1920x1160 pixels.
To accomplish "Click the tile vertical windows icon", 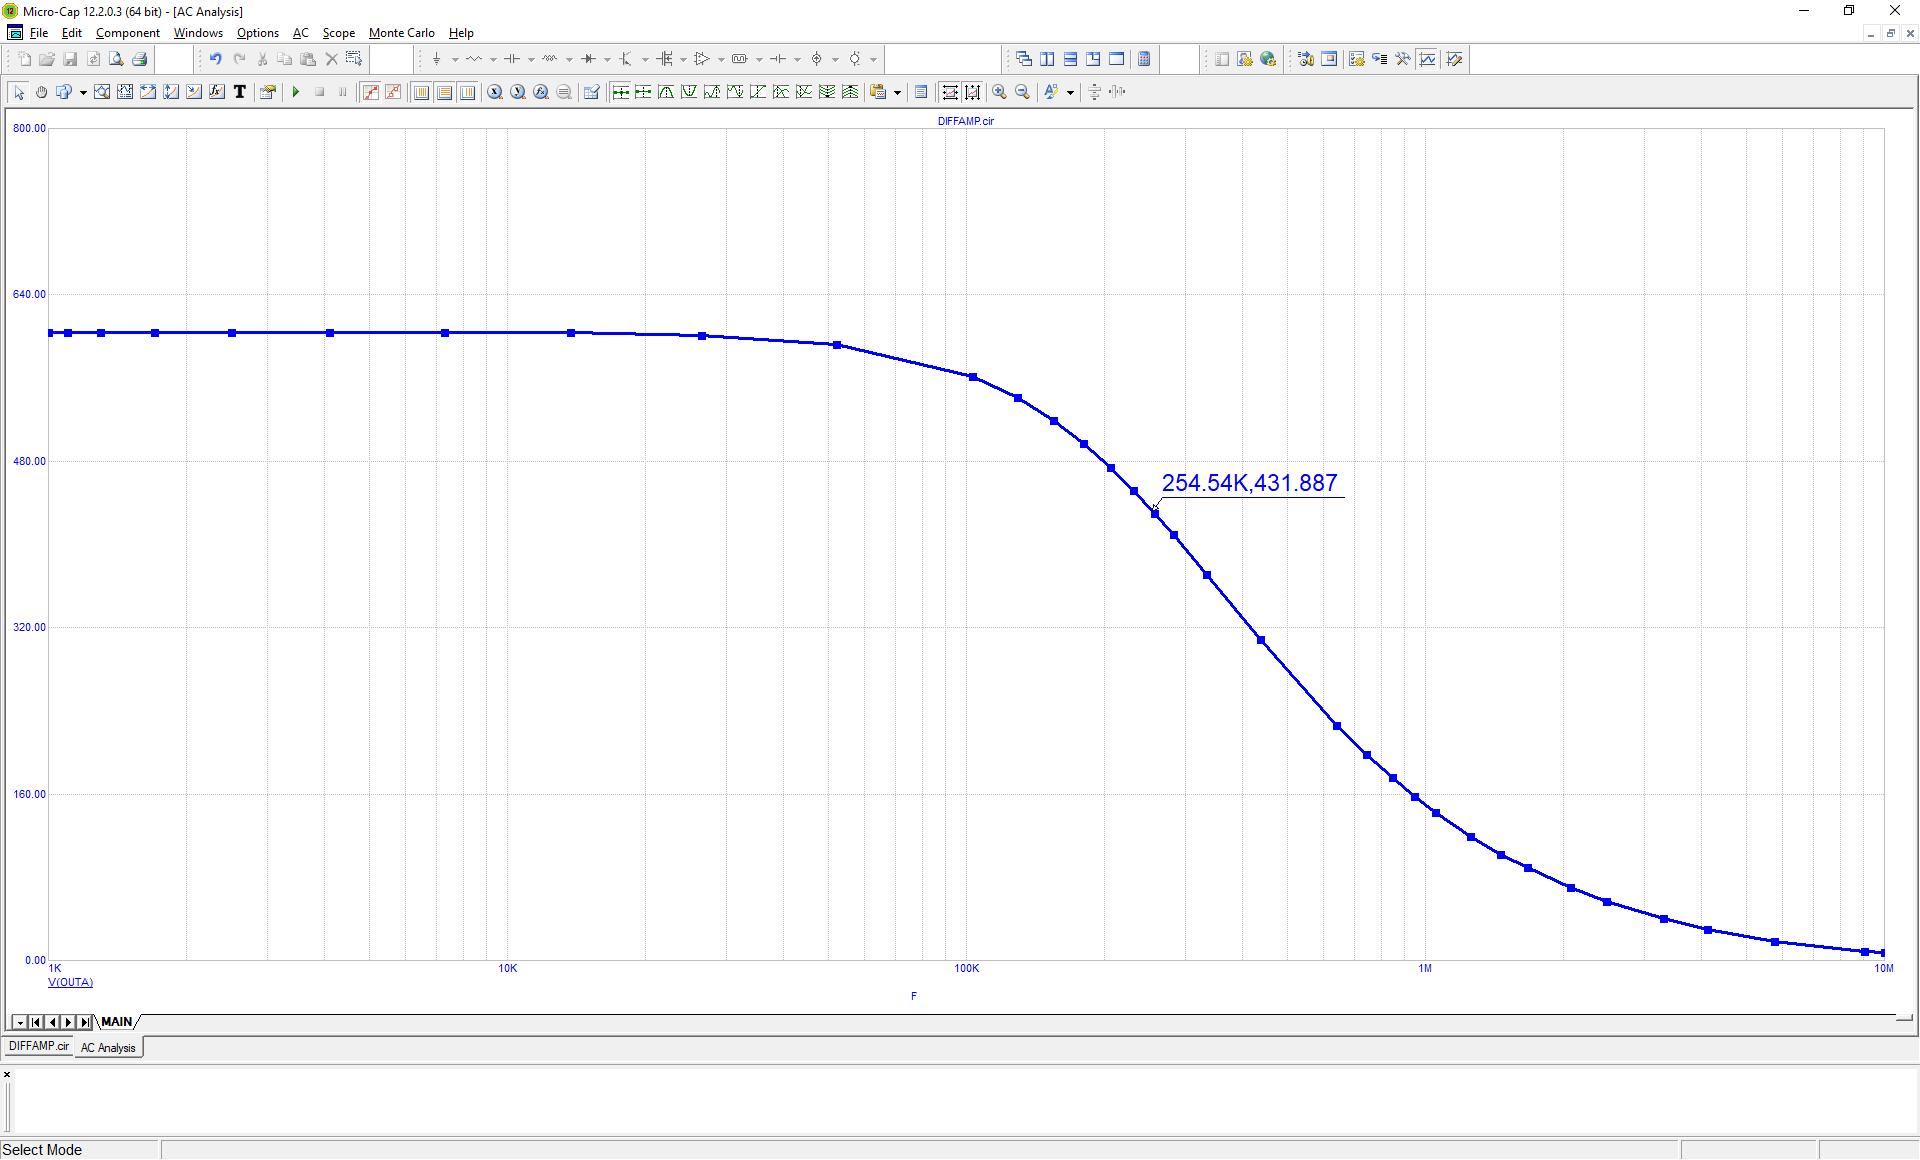I will pos(1047,59).
